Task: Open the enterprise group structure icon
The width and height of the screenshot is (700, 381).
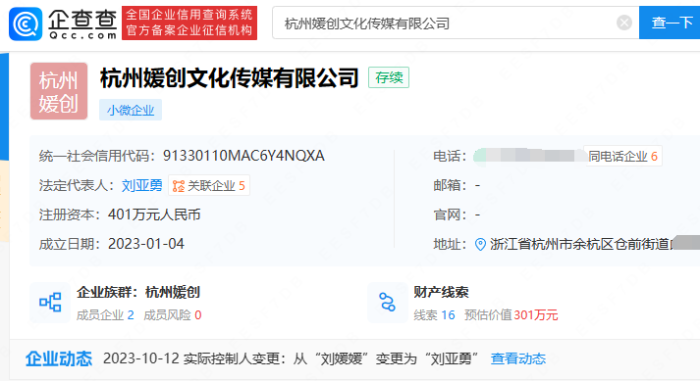Action: 50,302
